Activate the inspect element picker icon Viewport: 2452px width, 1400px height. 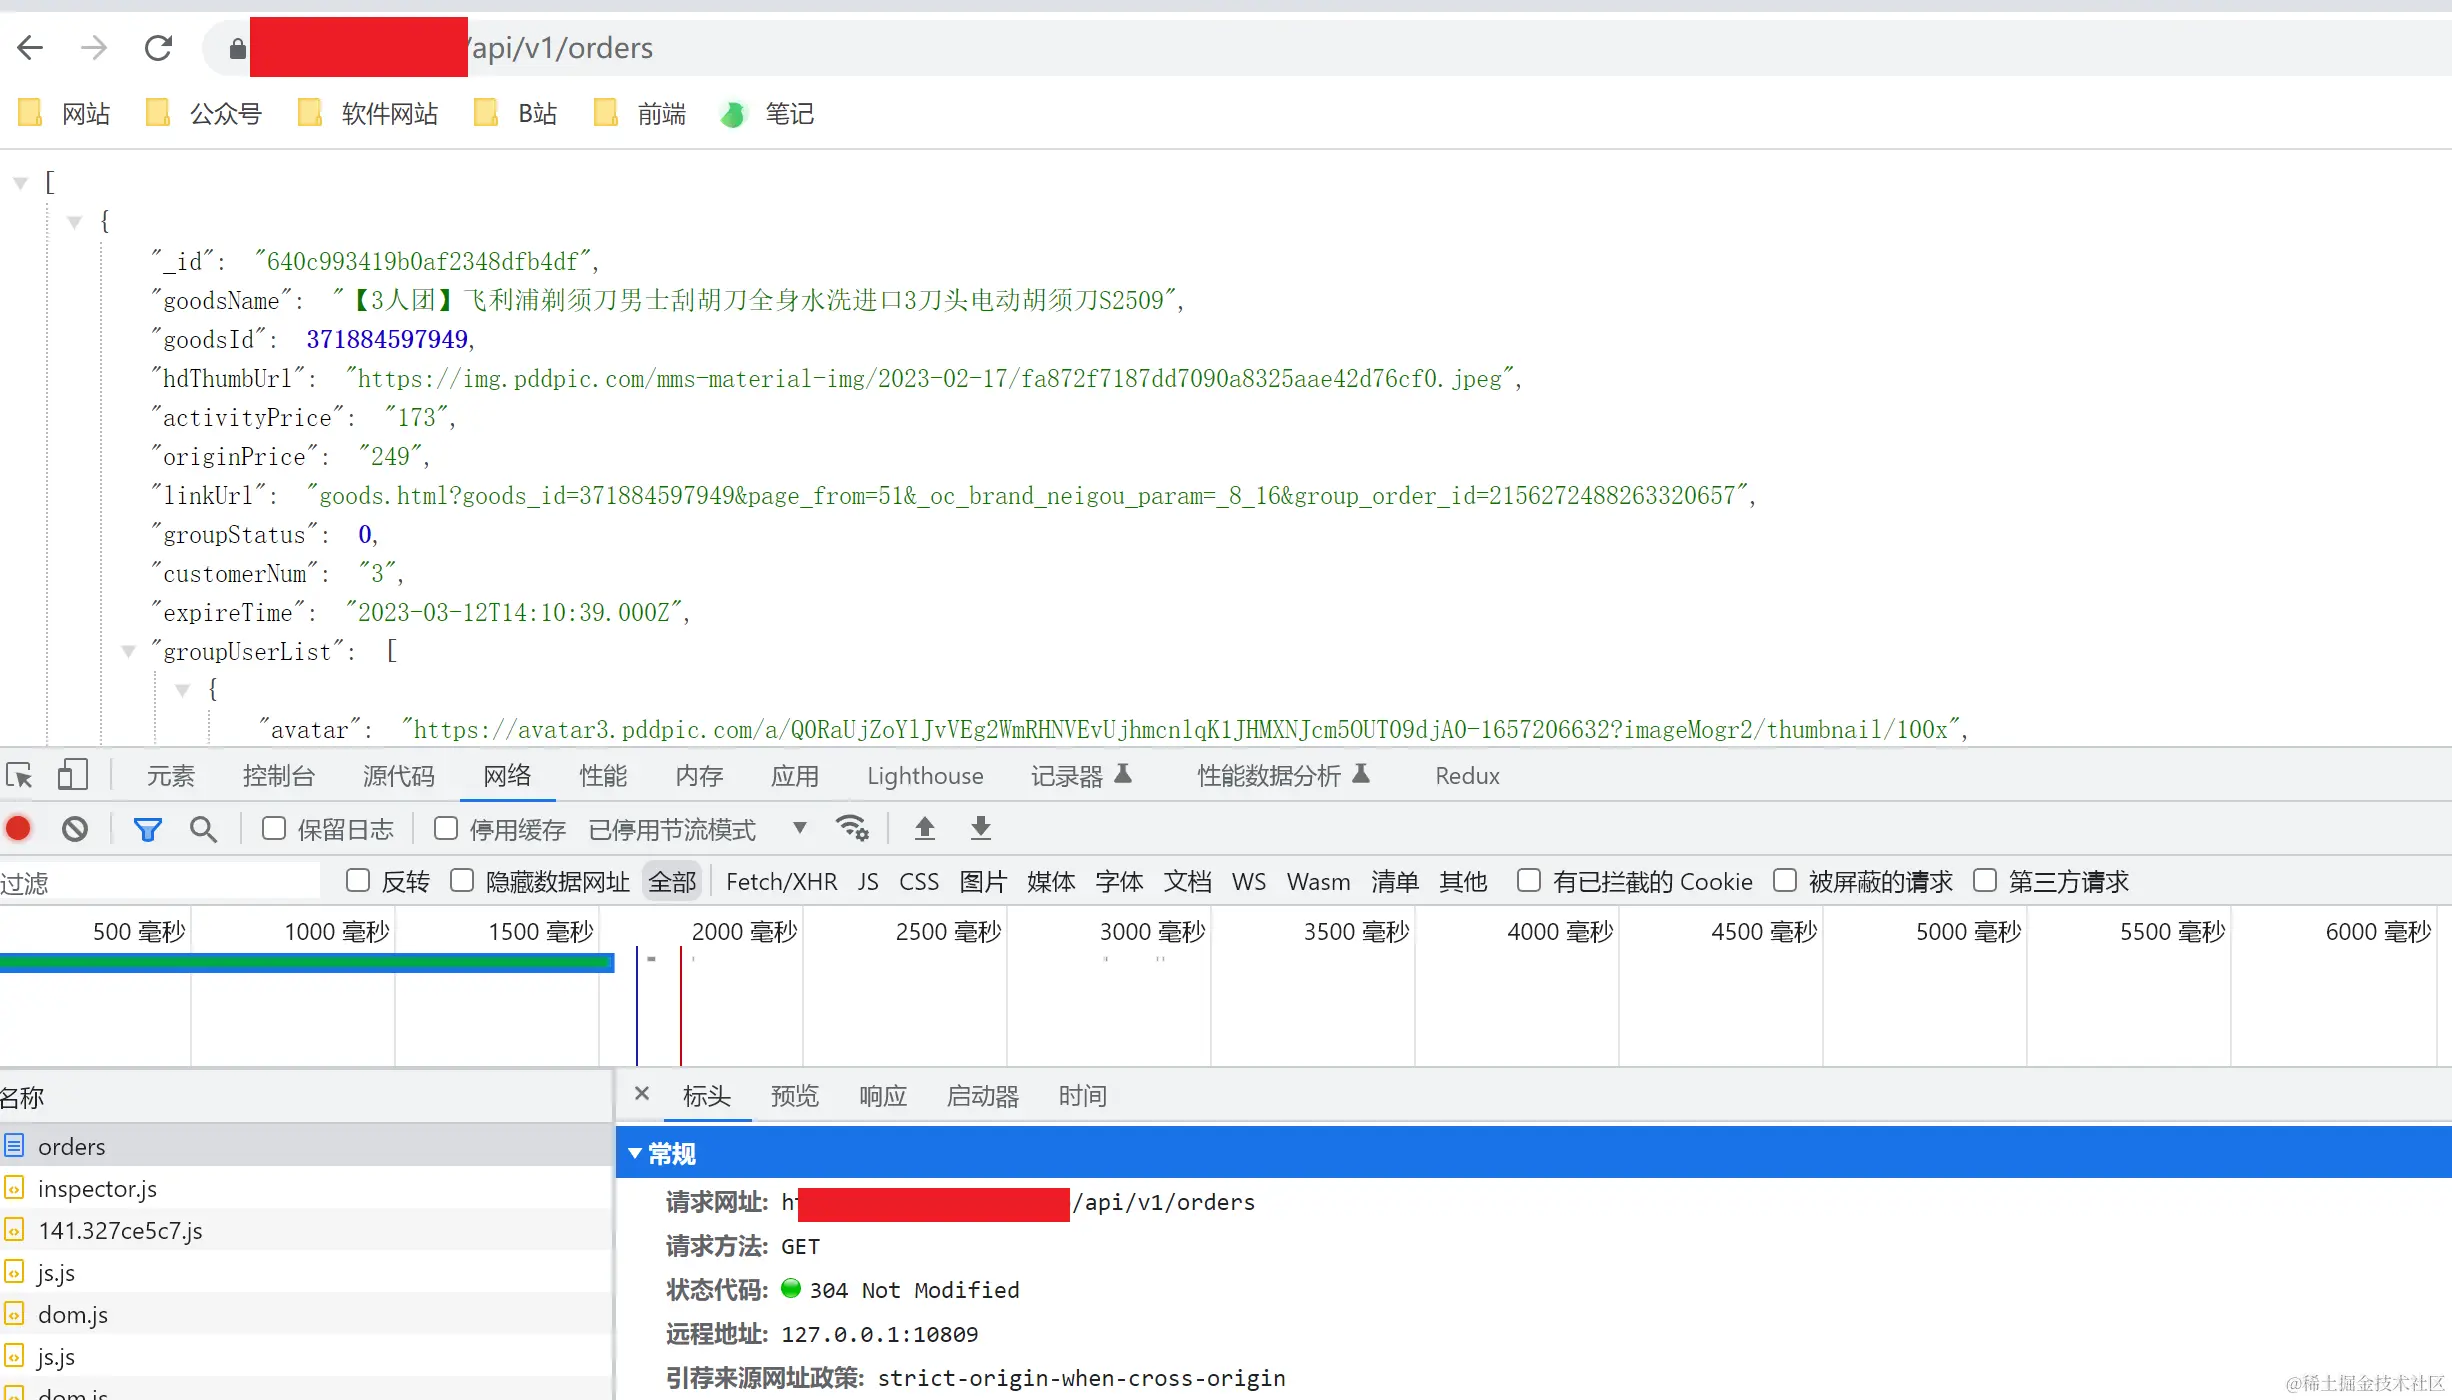19,775
